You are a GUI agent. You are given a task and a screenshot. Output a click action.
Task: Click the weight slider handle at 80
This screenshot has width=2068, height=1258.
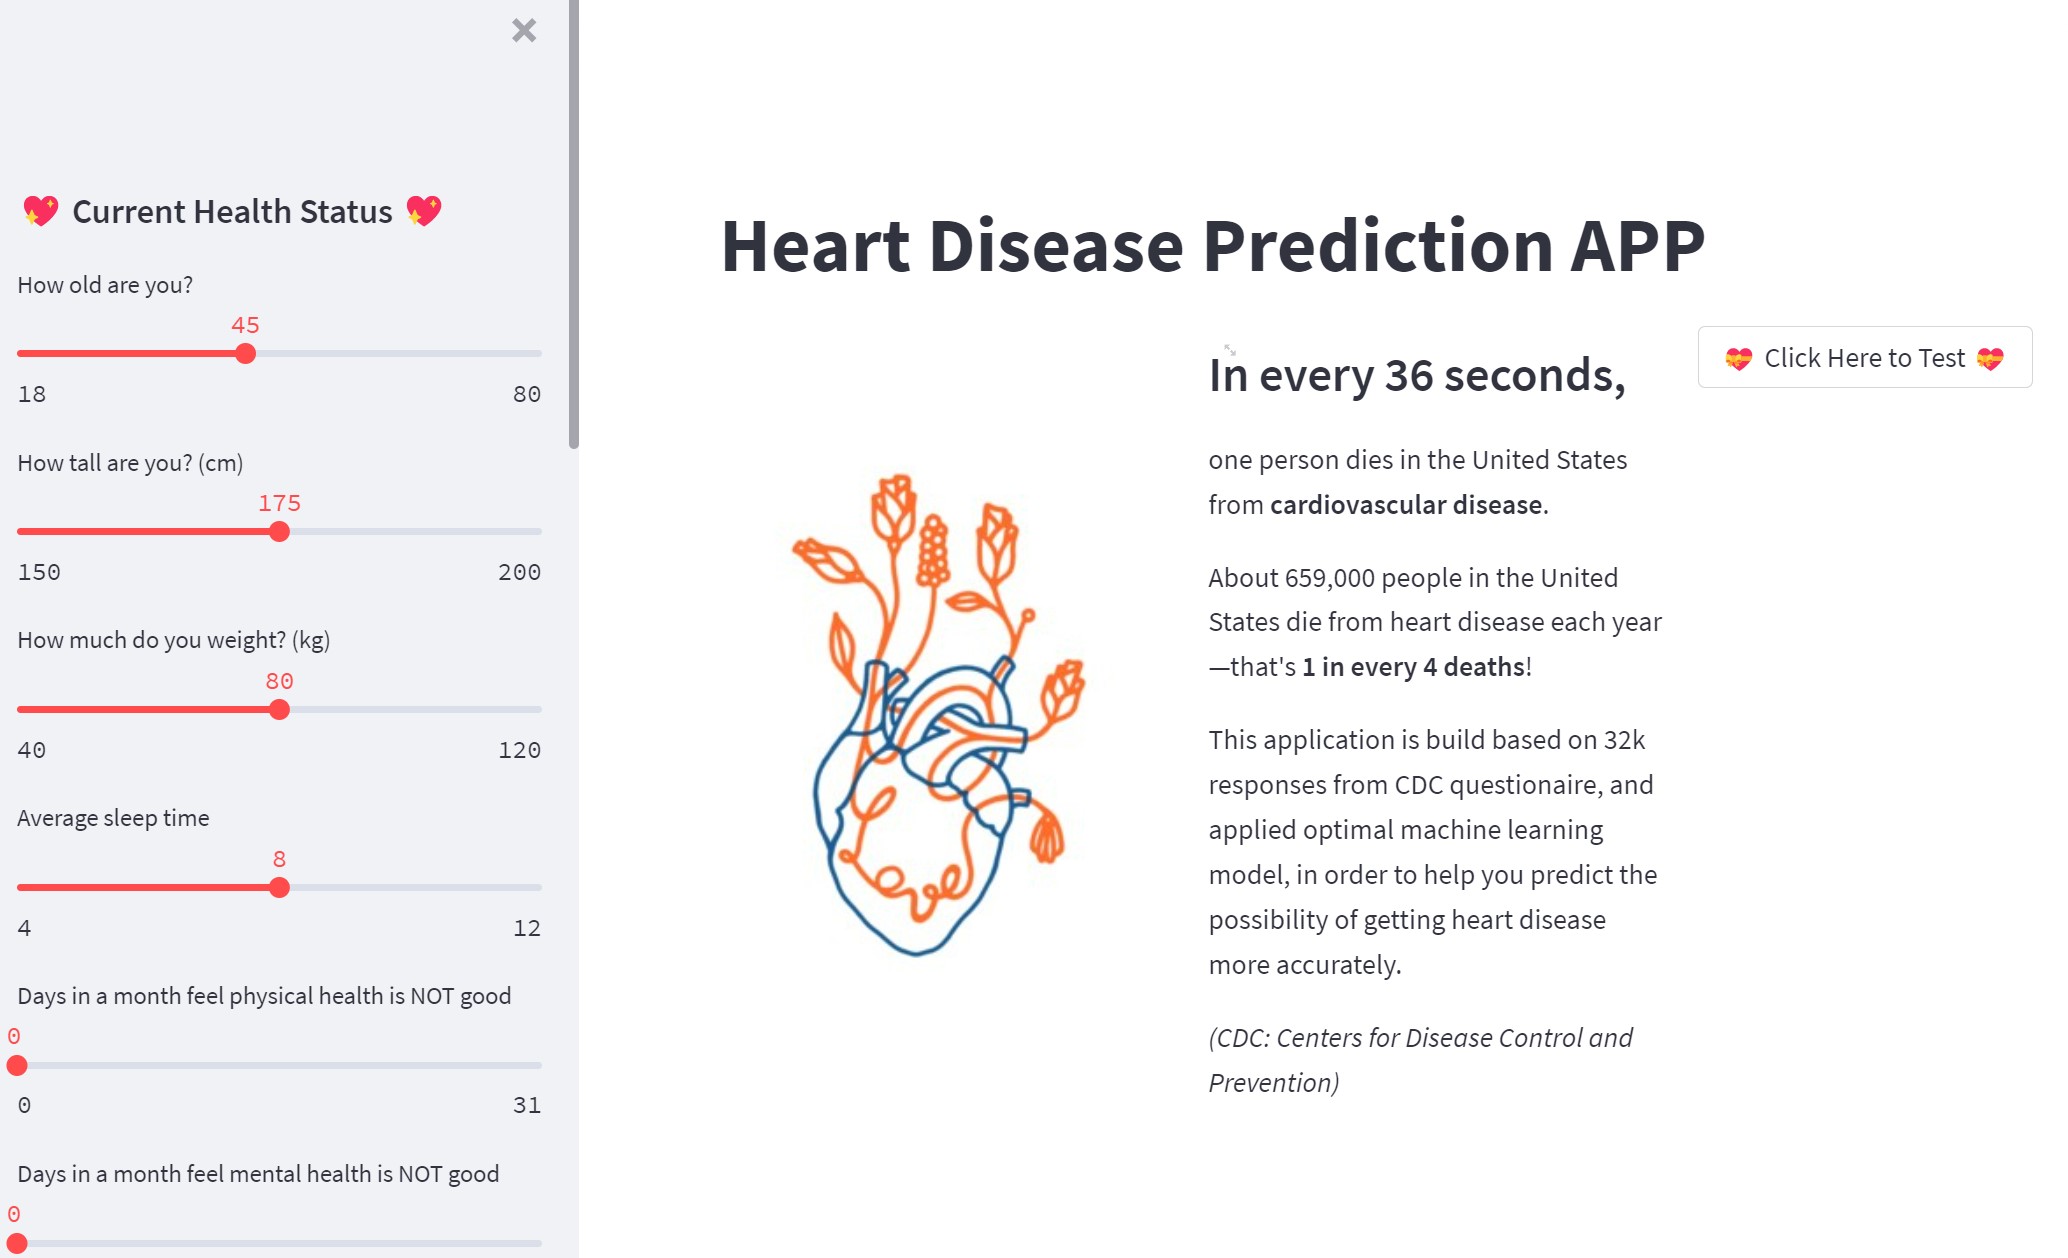(280, 709)
